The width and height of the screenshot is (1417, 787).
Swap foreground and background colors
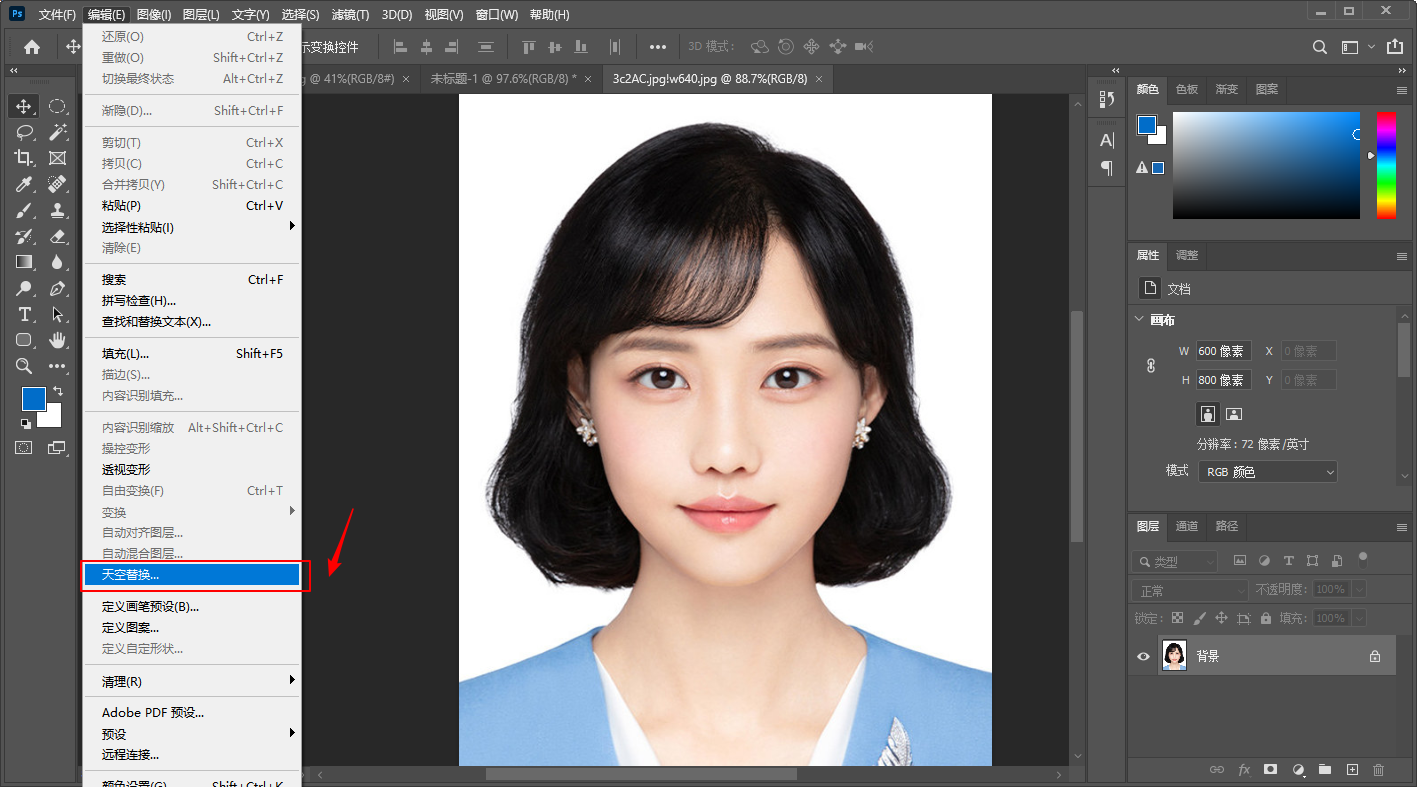[x=58, y=390]
